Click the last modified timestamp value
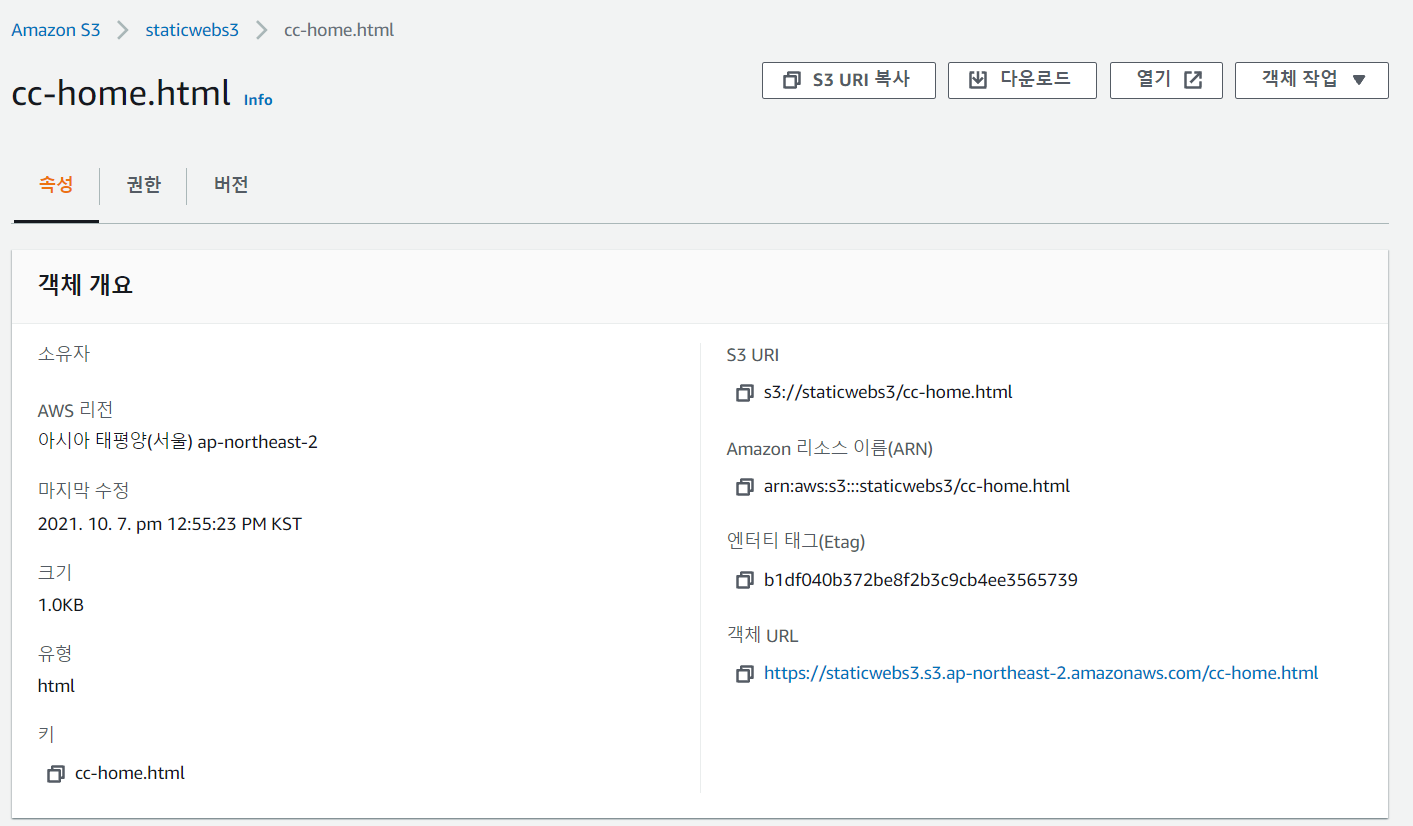The width and height of the screenshot is (1413, 826). [x=170, y=523]
